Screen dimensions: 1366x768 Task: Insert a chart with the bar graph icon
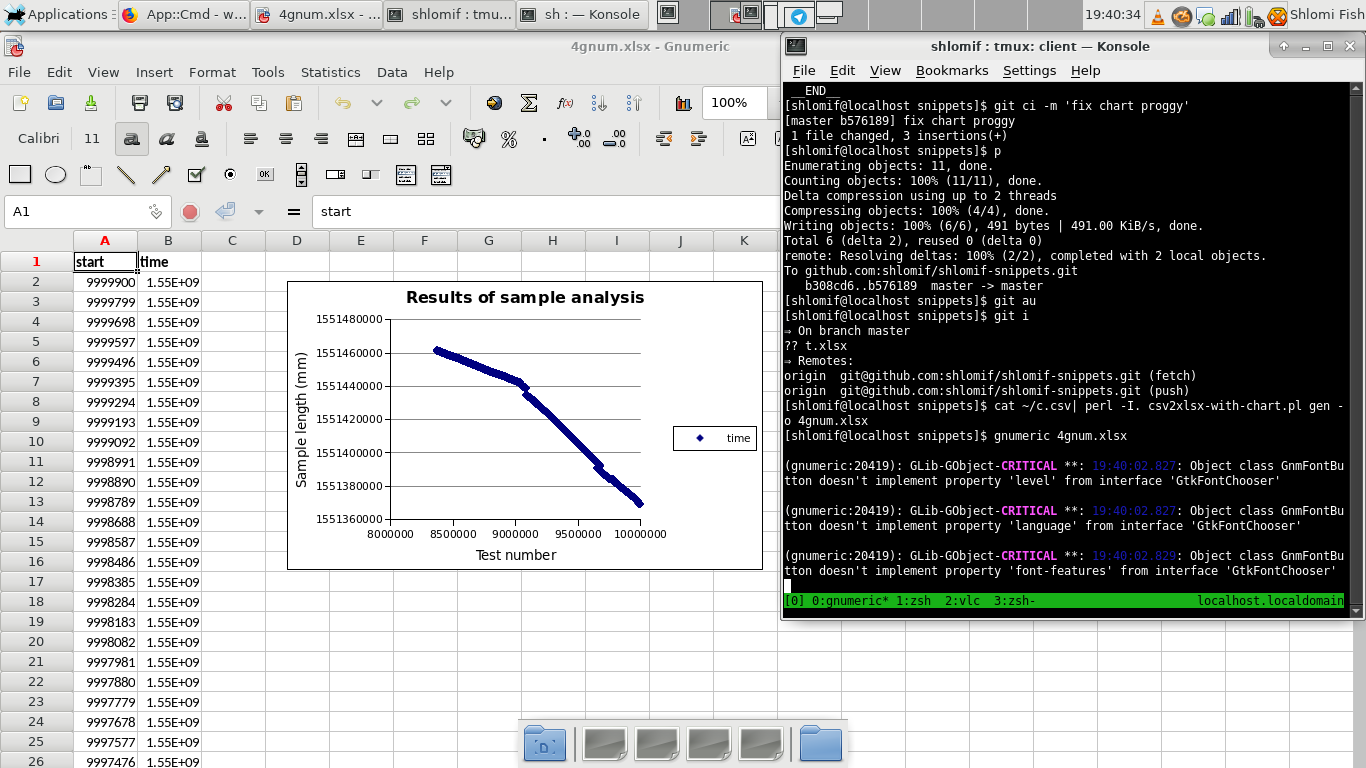[x=683, y=103]
